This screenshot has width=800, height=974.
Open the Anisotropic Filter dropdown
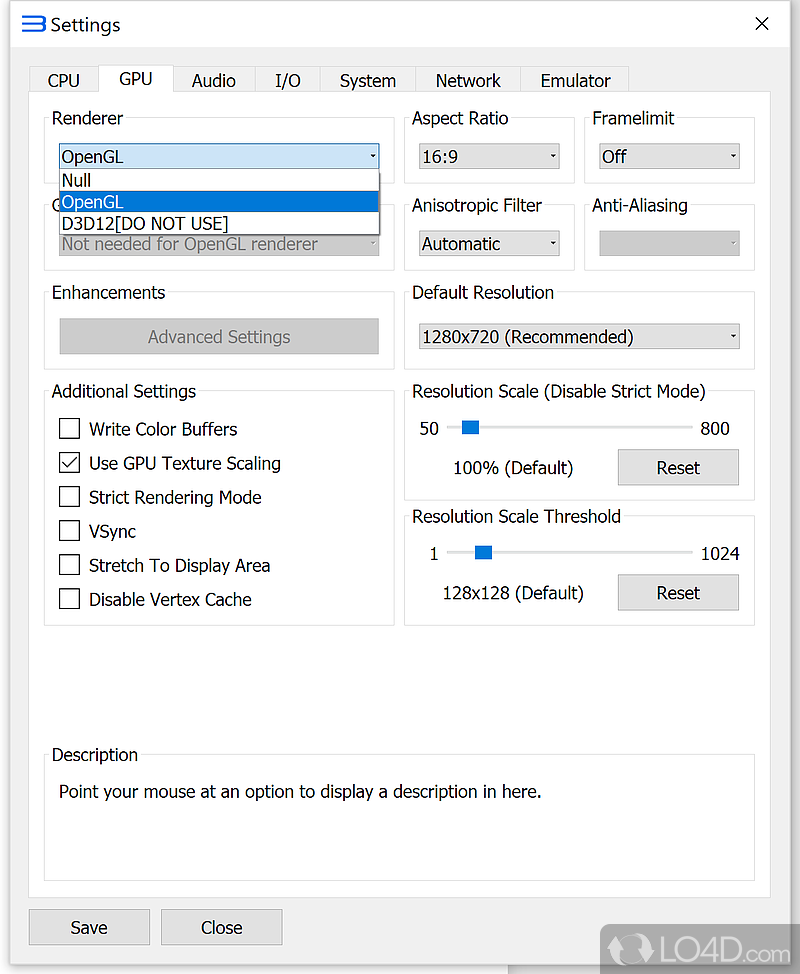[x=489, y=244]
